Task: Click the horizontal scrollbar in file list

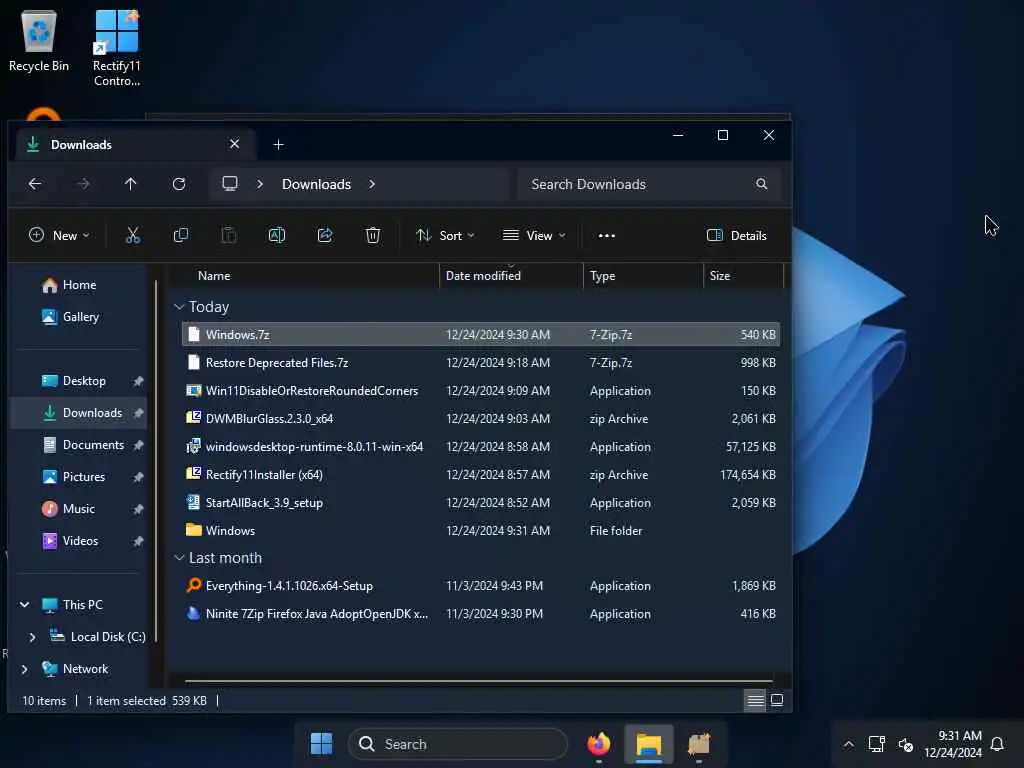Action: tap(479, 680)
